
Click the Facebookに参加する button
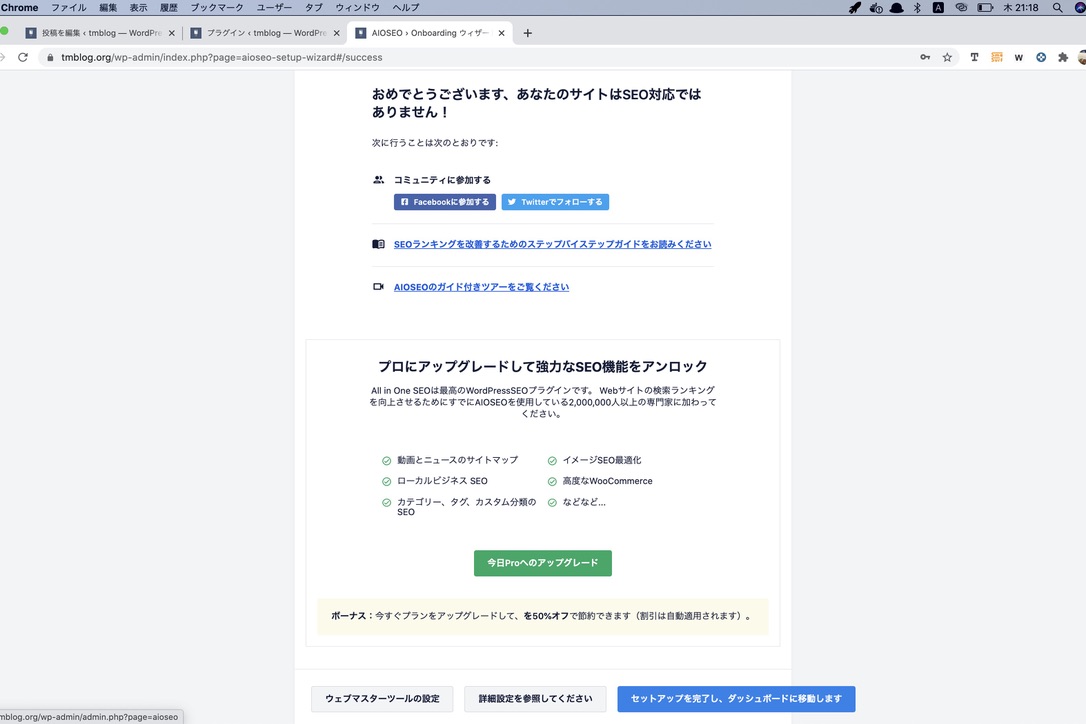[445, 202]
